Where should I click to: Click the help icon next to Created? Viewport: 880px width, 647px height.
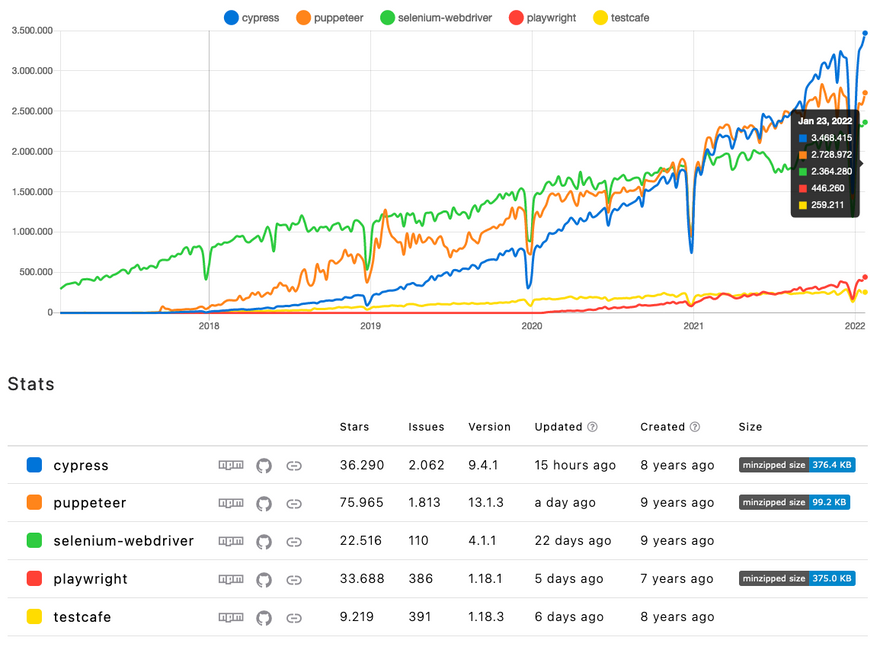click(x=695, y=427)
